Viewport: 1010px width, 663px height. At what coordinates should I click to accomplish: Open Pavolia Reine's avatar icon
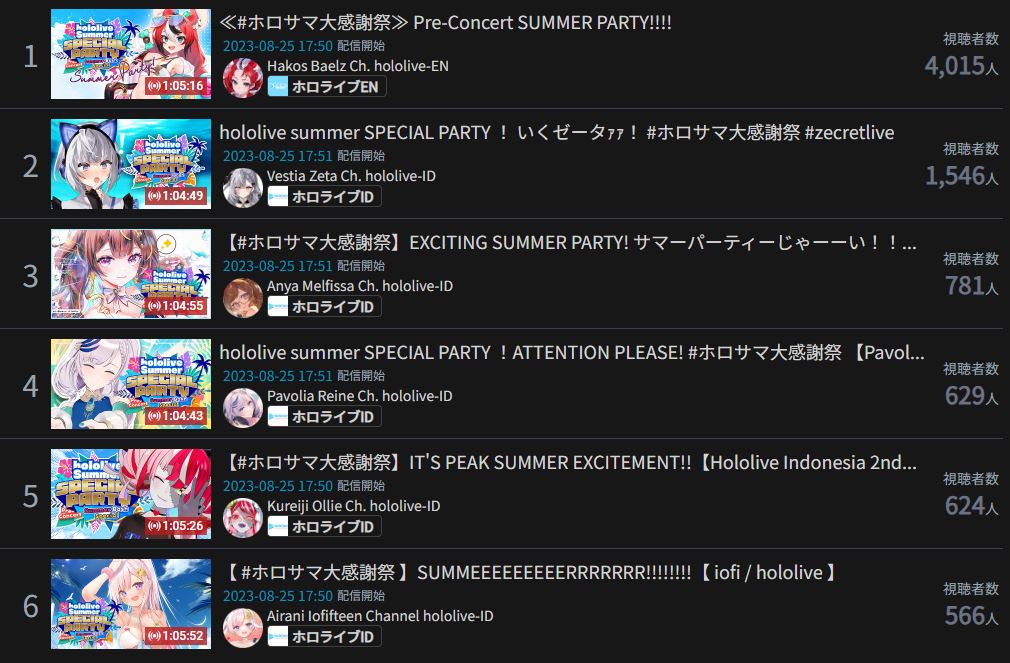243,408
